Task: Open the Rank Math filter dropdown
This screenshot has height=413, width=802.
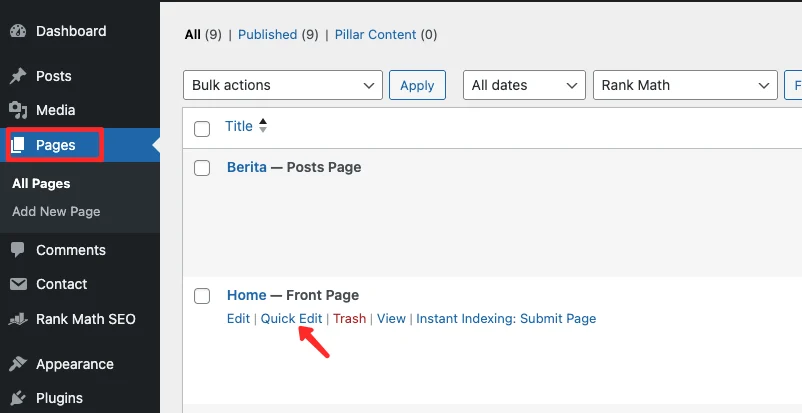Action: pos(685,85)
